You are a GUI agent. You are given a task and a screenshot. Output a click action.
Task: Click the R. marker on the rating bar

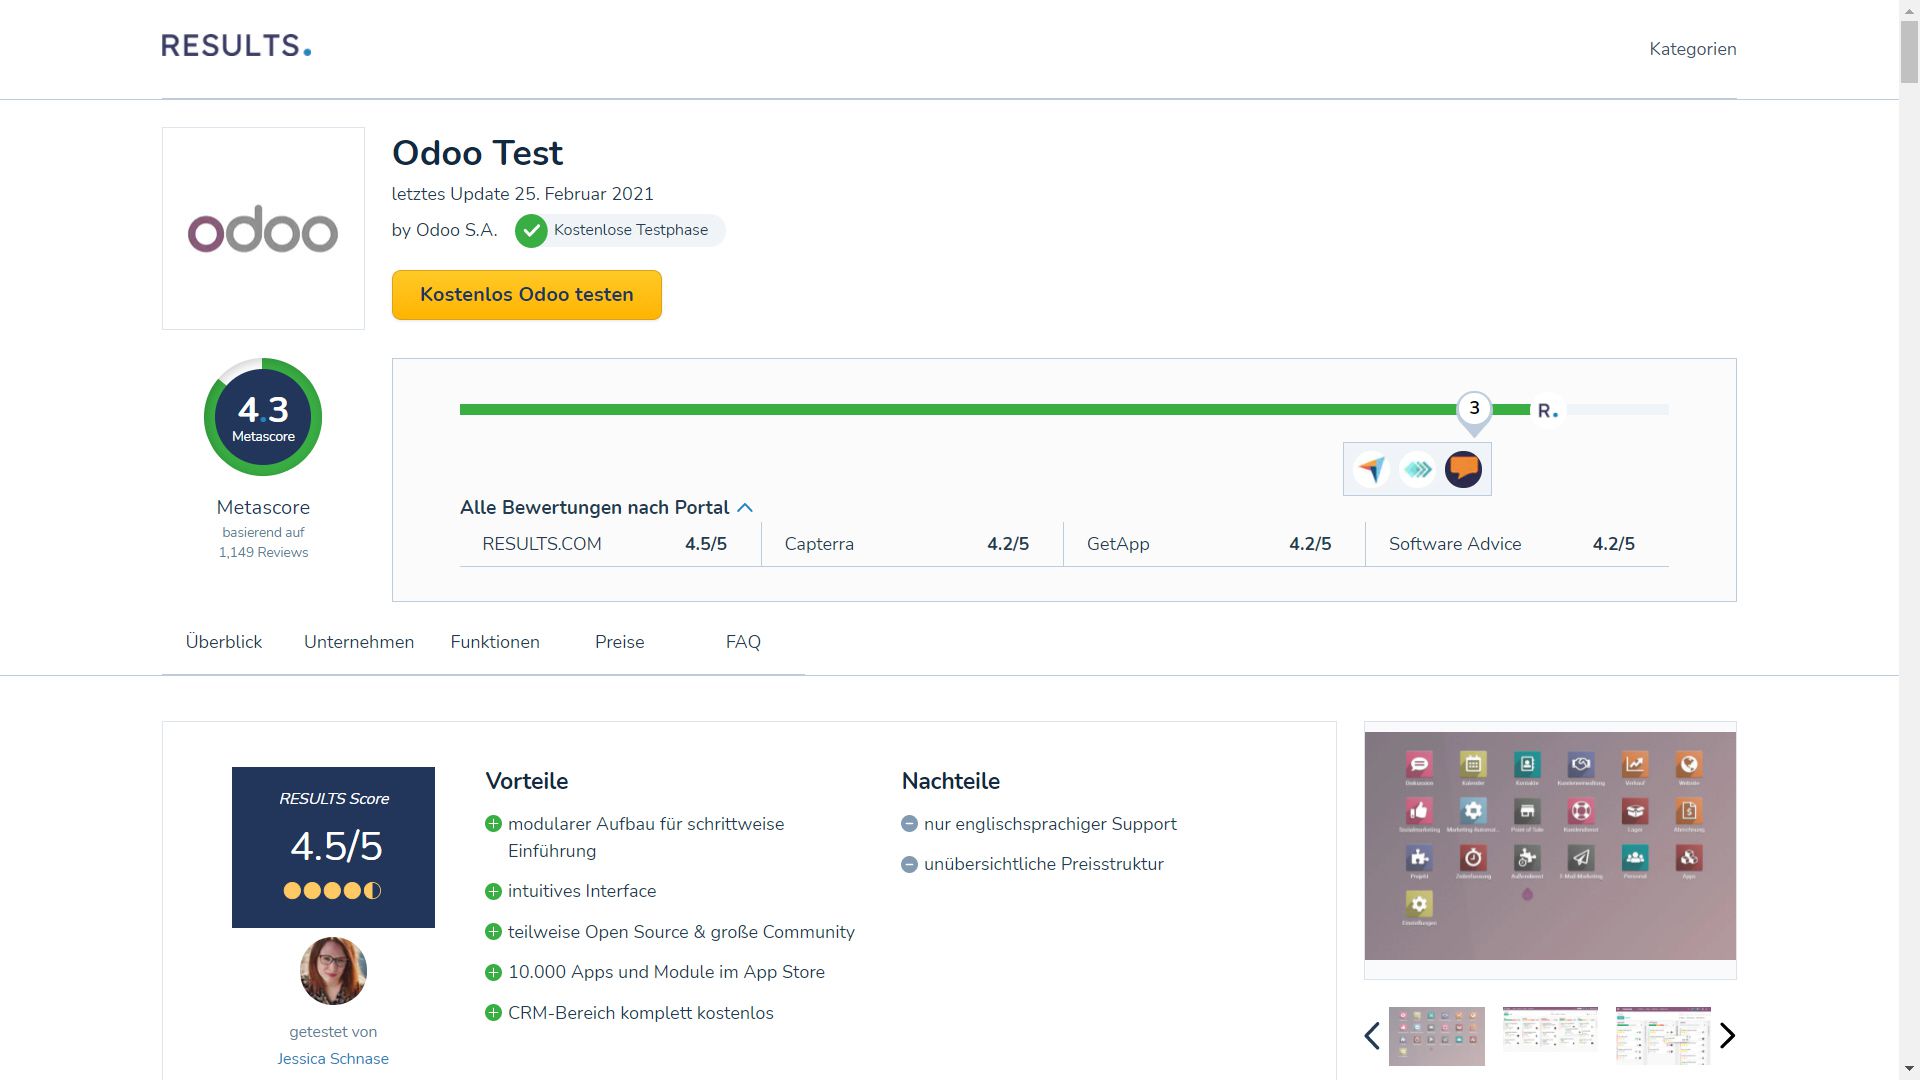[x=1547, y=410]
